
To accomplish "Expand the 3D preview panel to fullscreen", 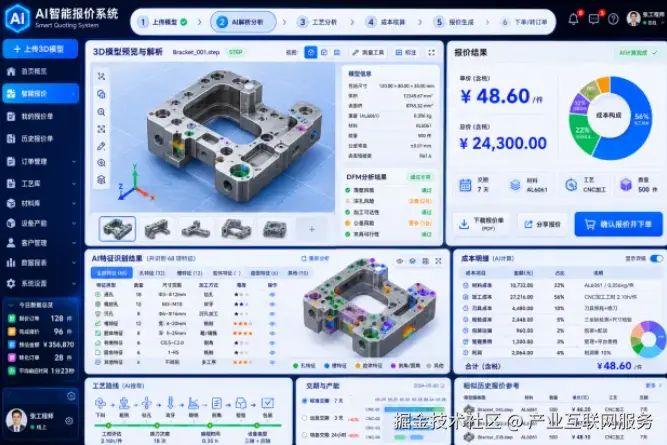I will (x=431, y=52).
